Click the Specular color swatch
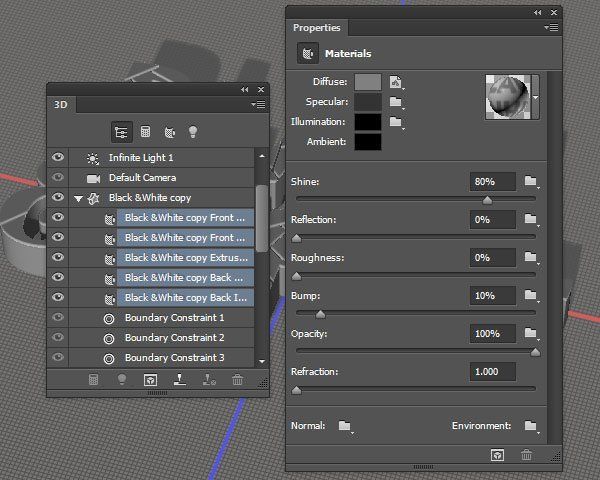Viewport: 600px width, 480px height. tap(368, 102)
